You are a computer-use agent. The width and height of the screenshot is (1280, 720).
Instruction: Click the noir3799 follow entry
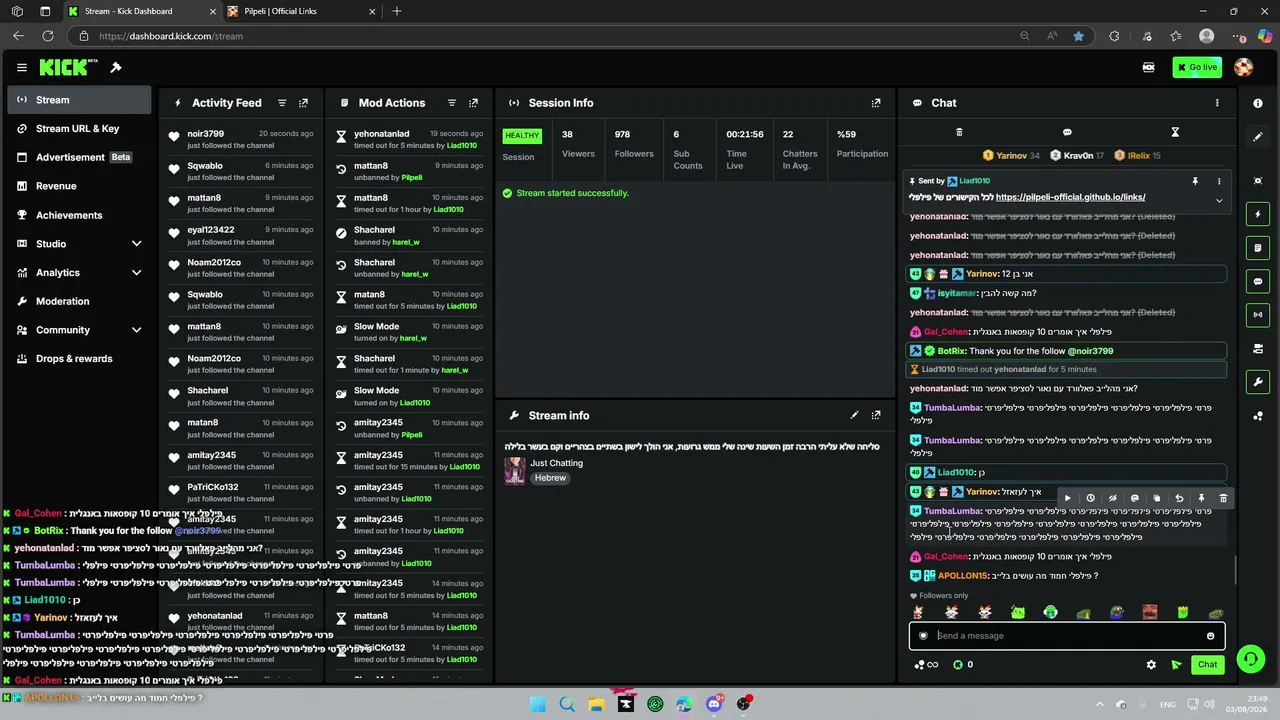click(x=242, y=139)
